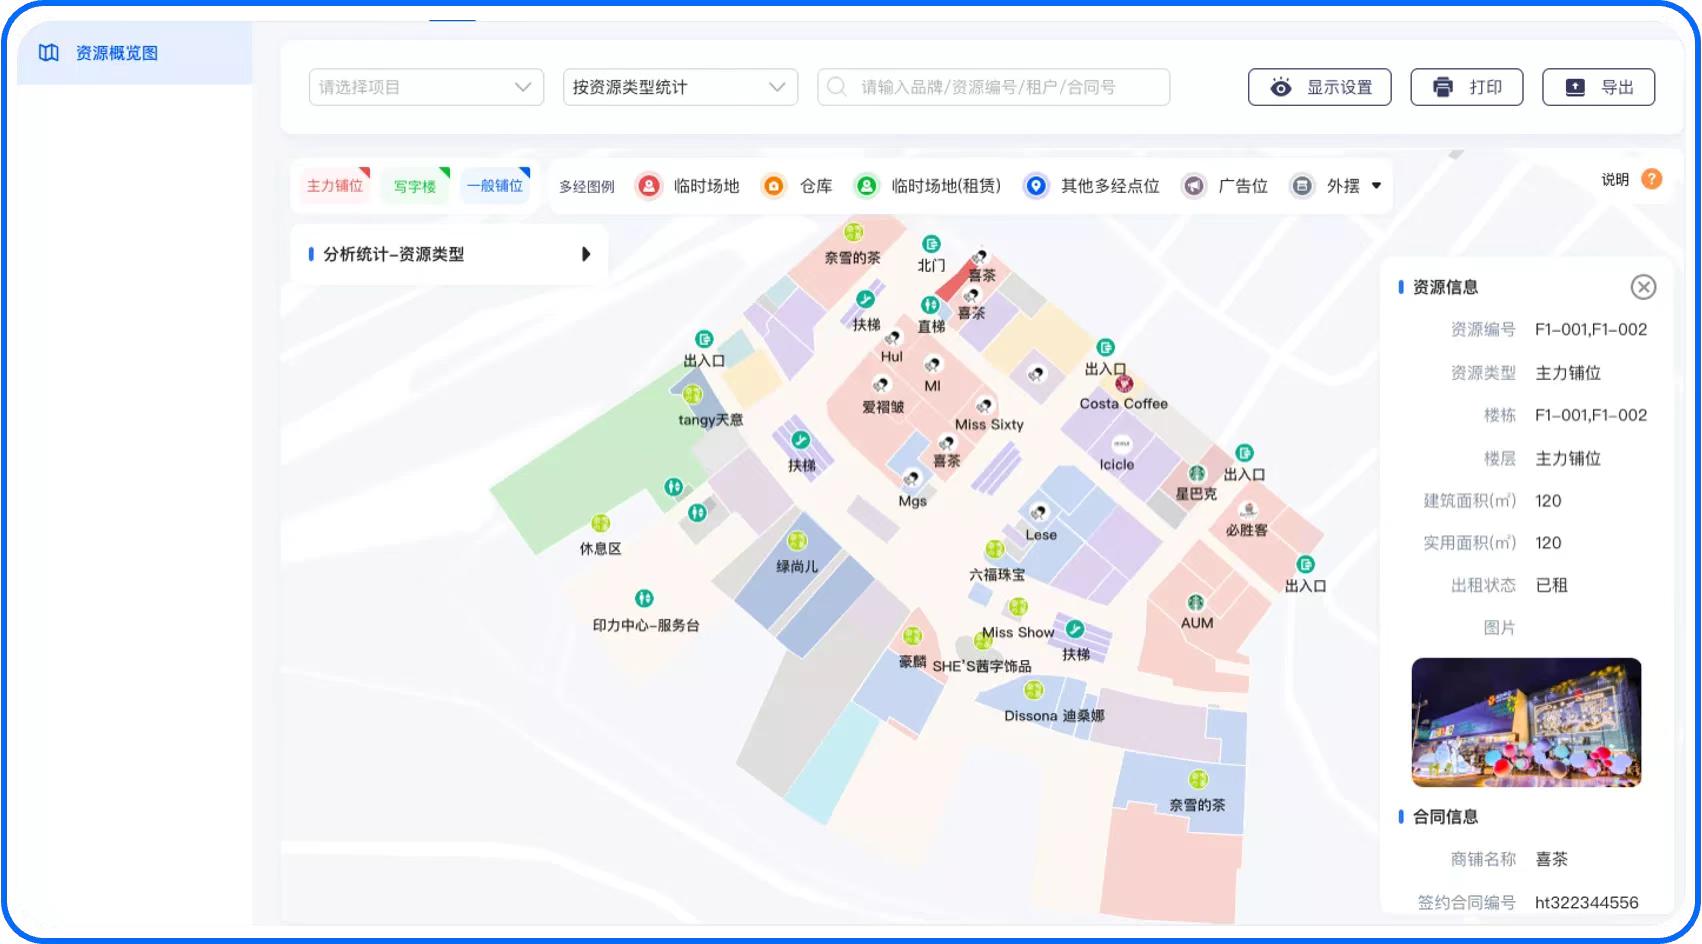Close the 资源信息 panel

[x=1643, y=287]
